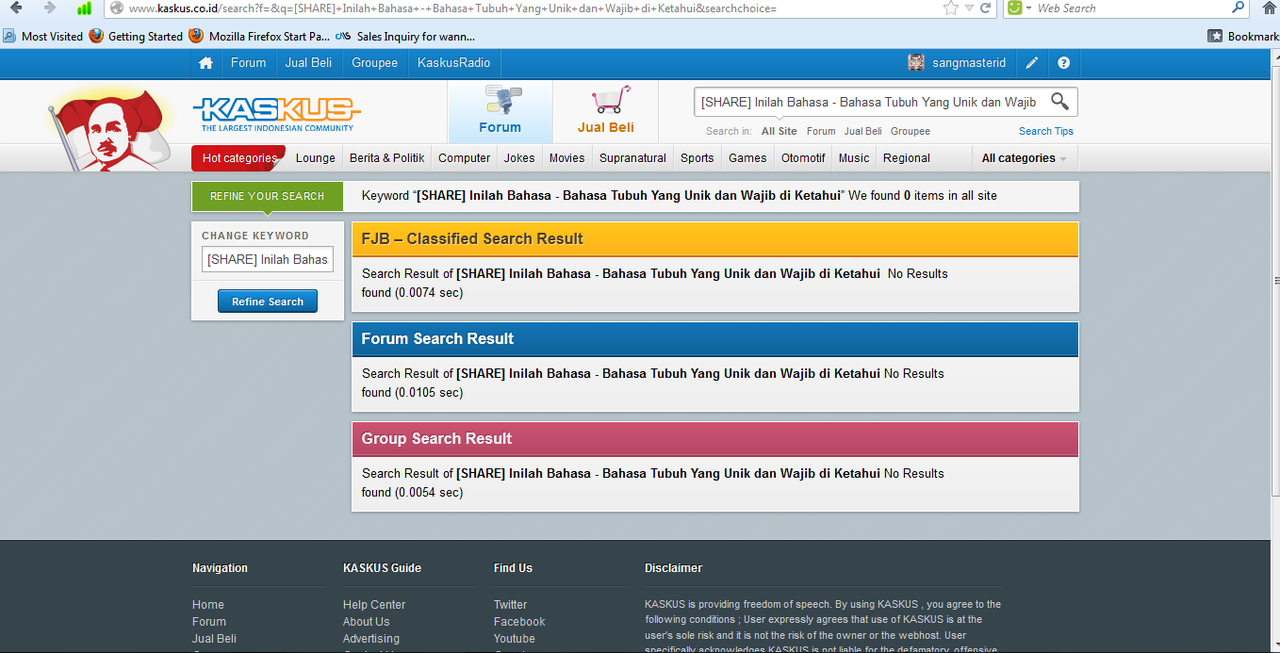
Task: Bookmark this page with the star icon
Action: pos(950,8)
